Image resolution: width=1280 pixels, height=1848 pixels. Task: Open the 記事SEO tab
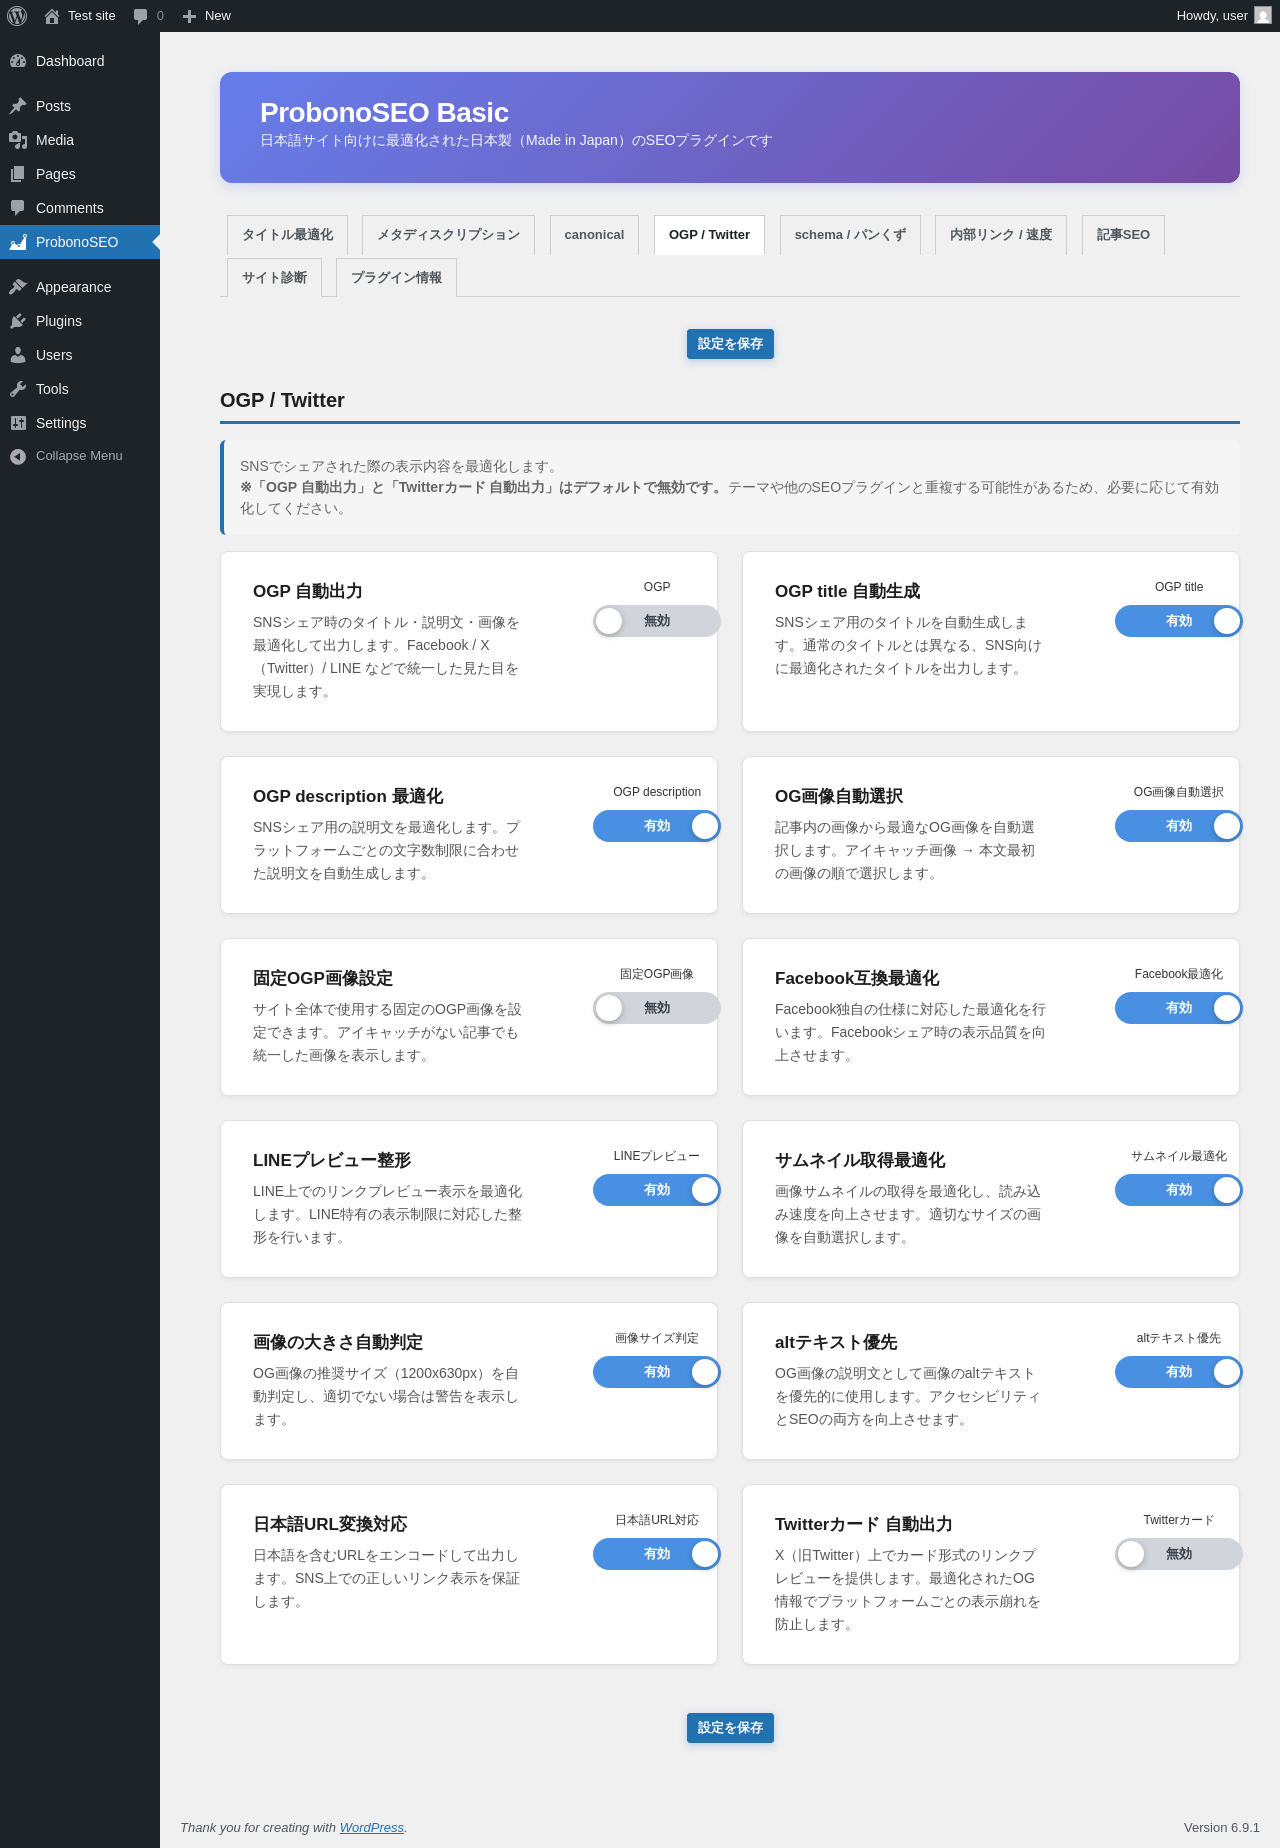coord(1123,235)
